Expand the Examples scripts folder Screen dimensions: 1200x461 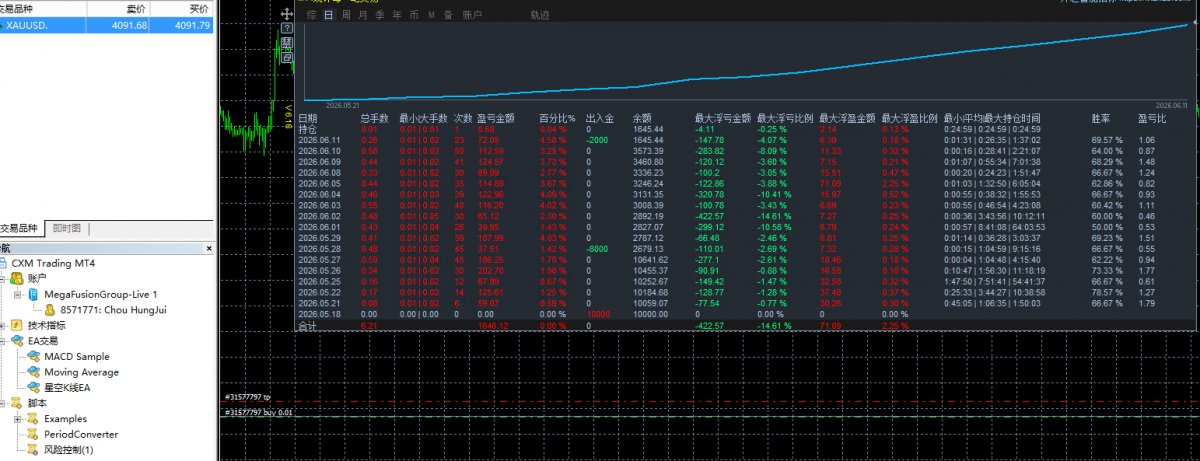[x=18, y=419]
